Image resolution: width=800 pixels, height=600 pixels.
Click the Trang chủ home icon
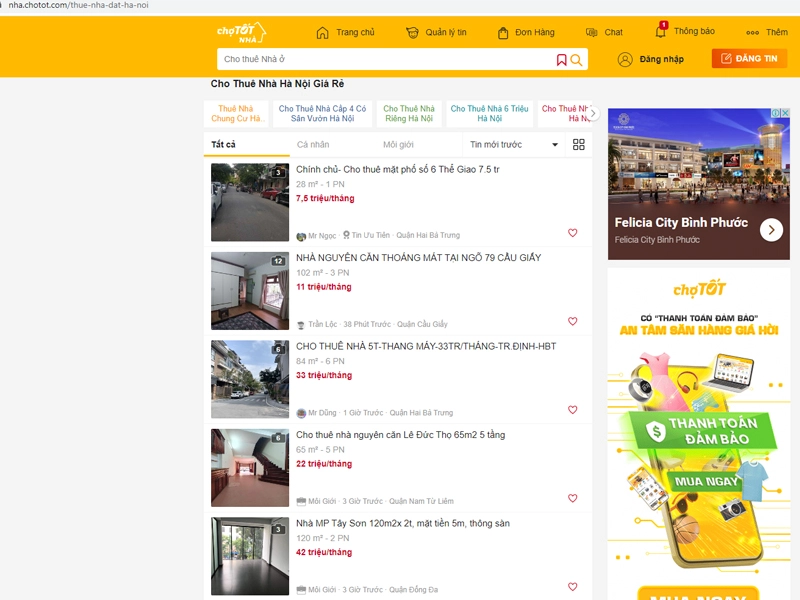pos(322,33)
